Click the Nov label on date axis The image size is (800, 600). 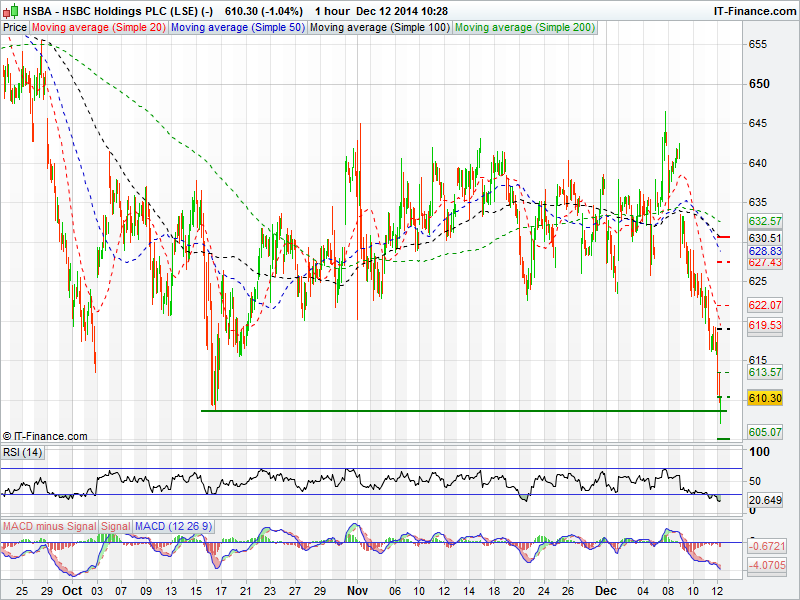[x=359, y=591]
